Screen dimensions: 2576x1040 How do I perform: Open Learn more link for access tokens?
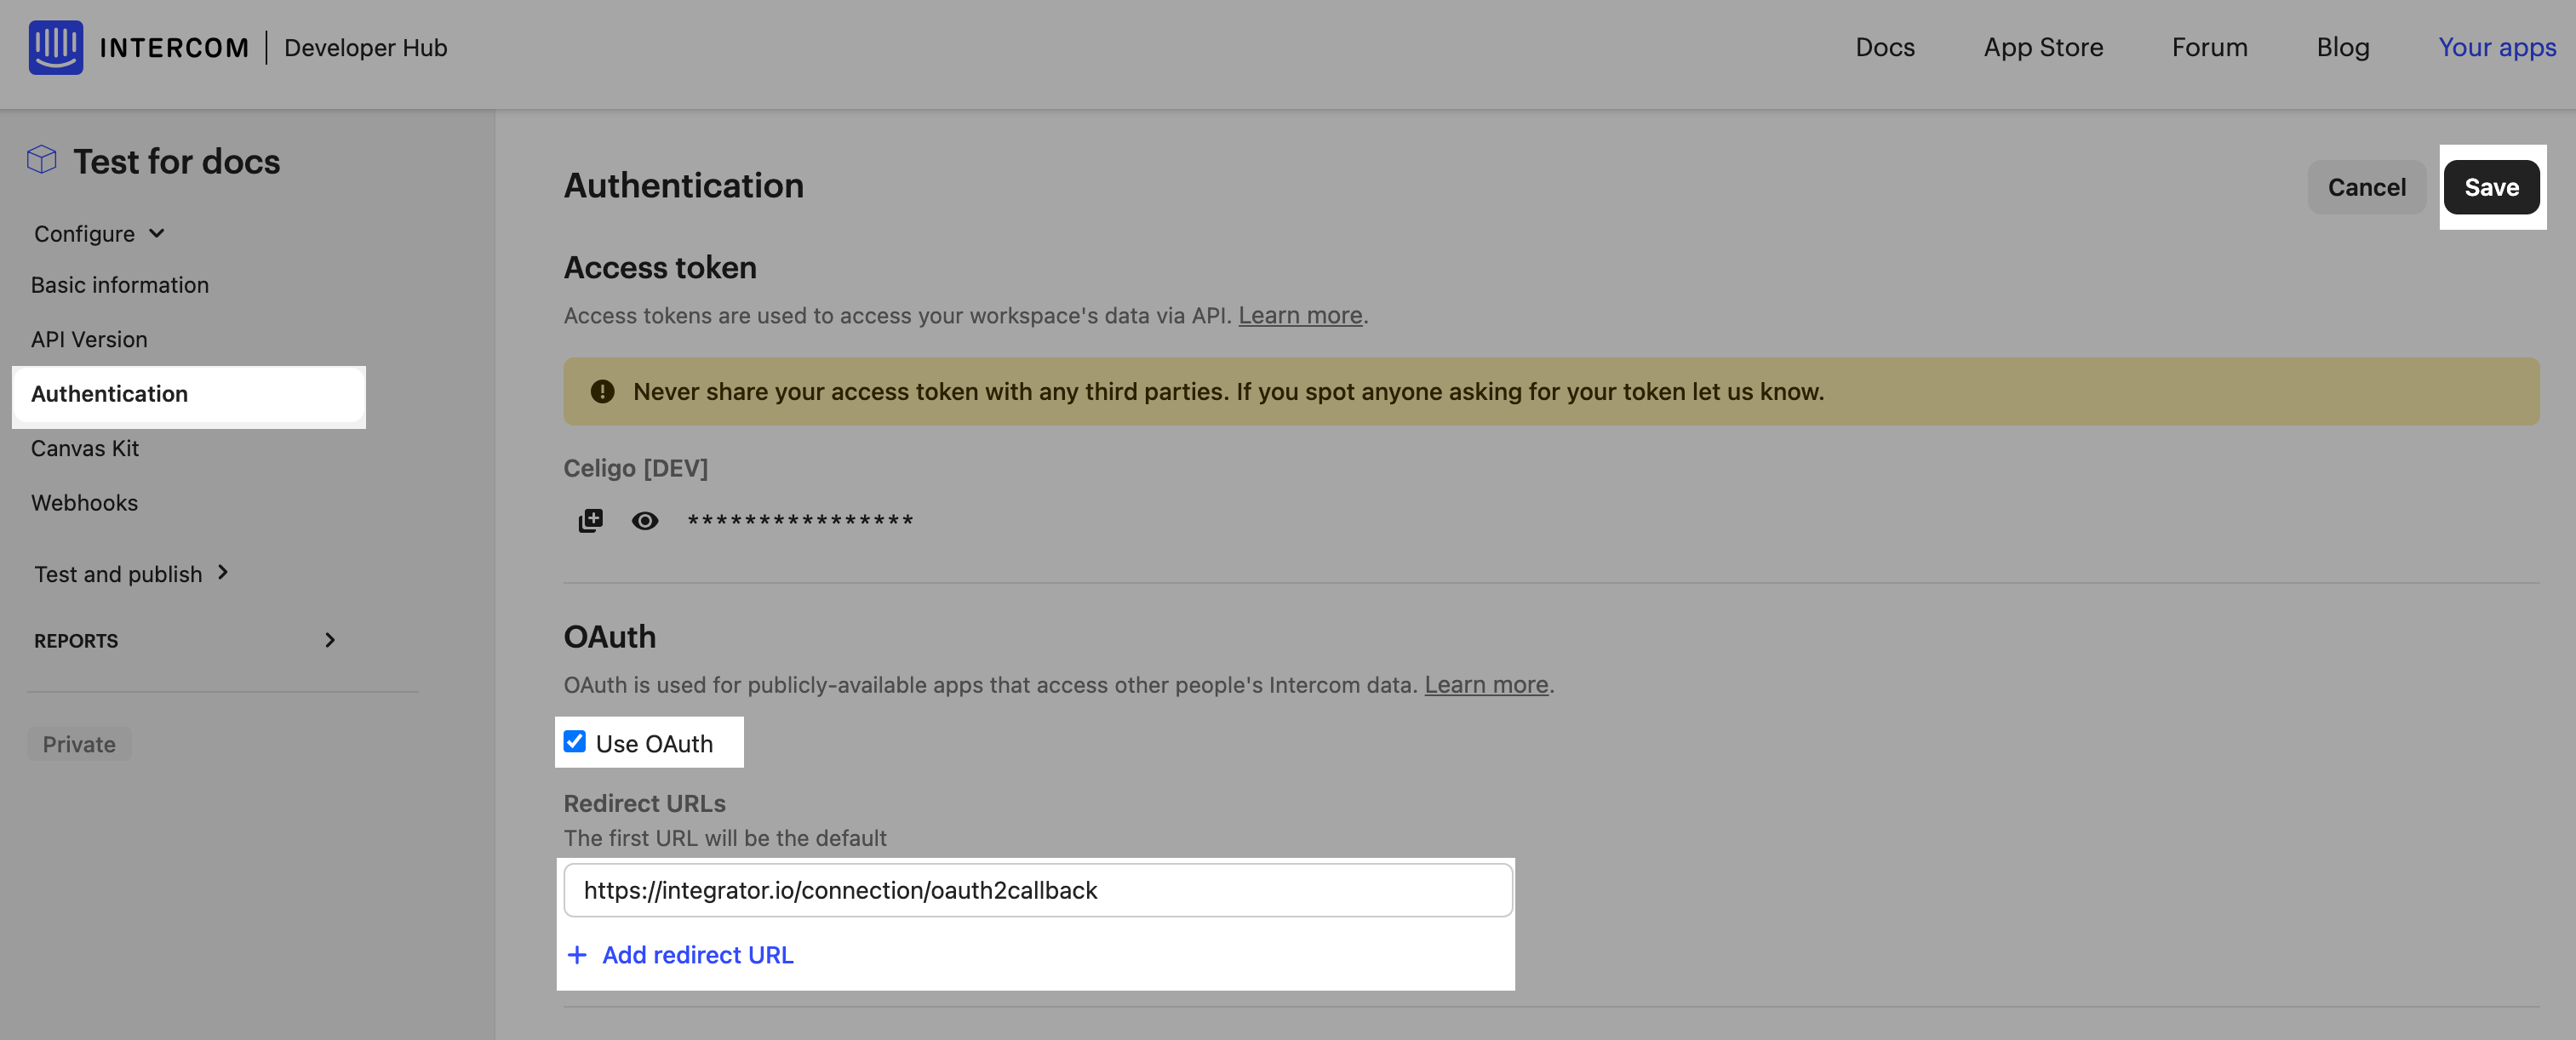click(x=1300, y=315)
